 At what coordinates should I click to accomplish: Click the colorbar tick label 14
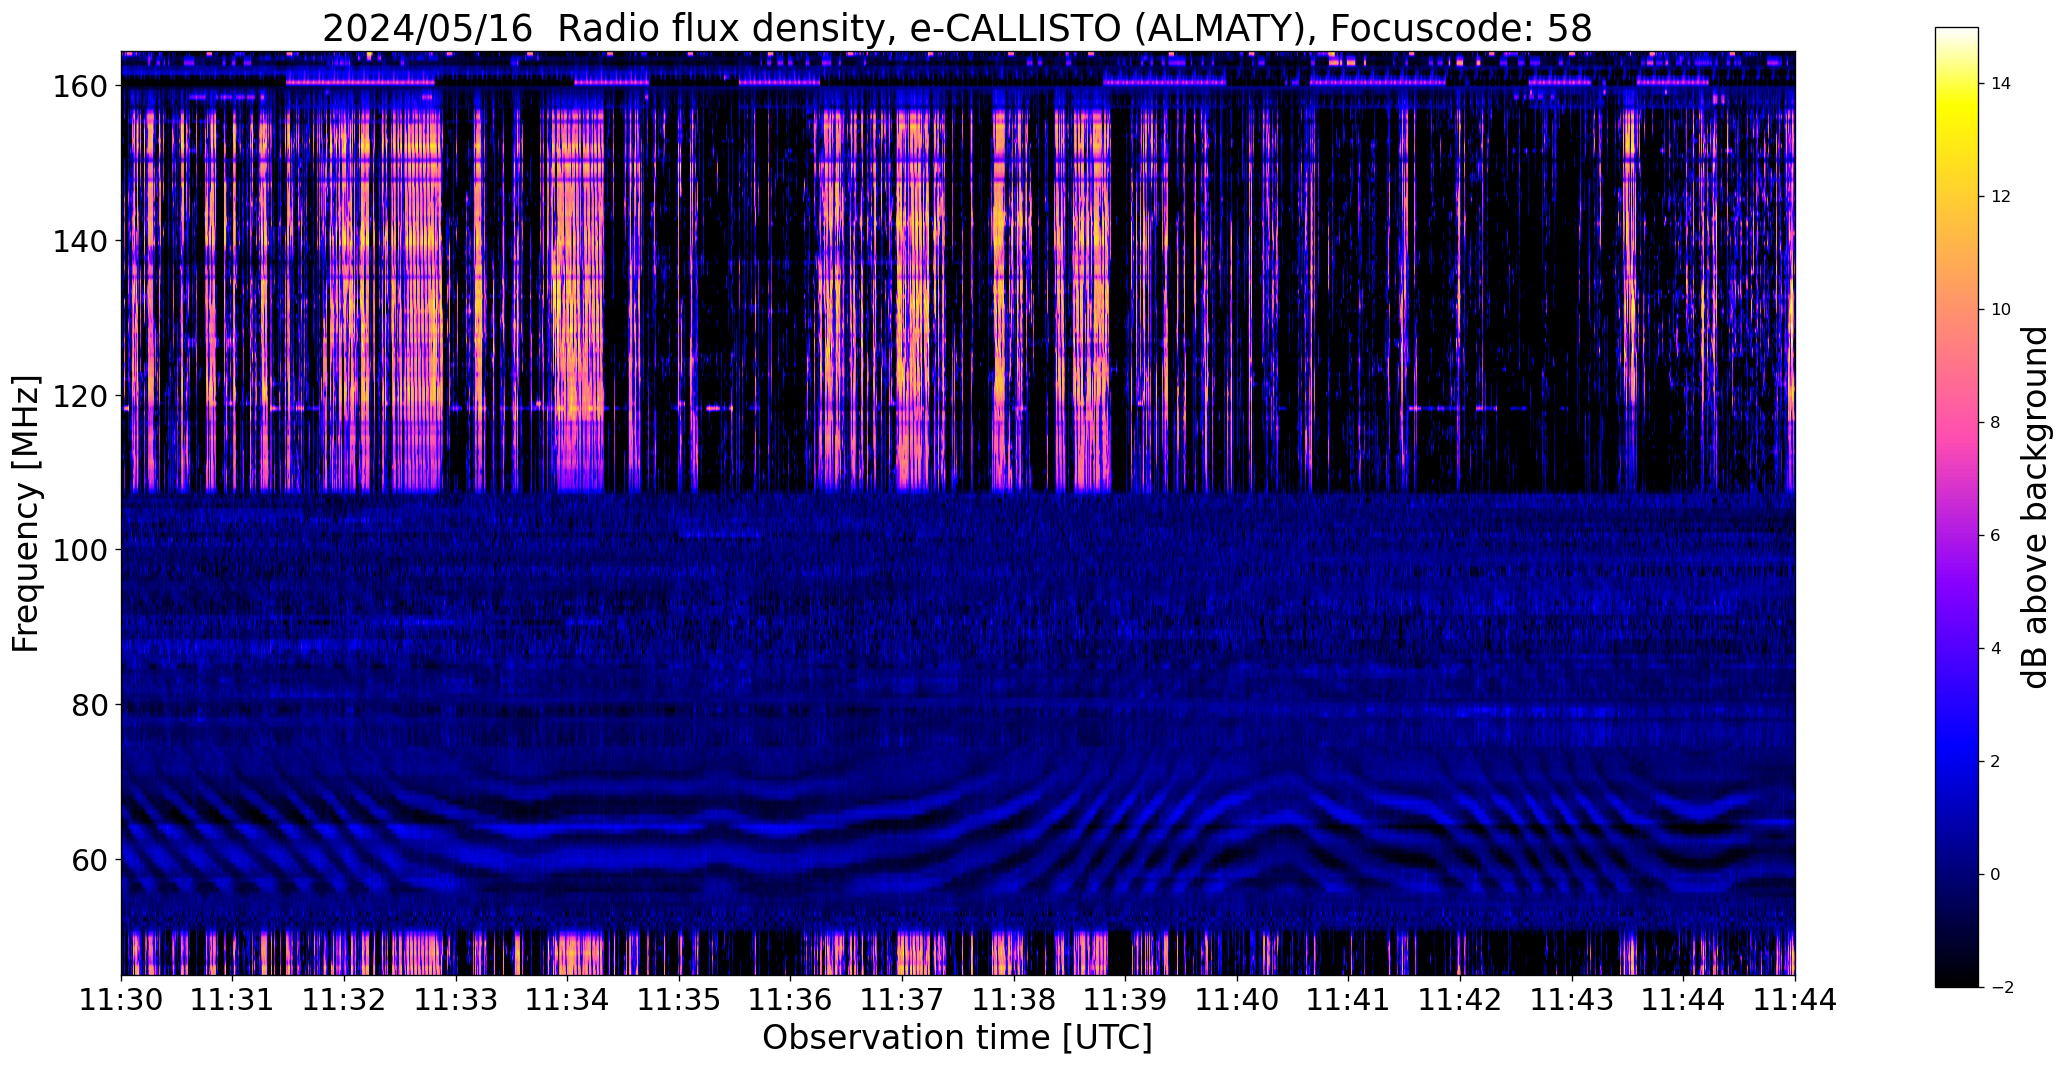(x=2001, y=84)
